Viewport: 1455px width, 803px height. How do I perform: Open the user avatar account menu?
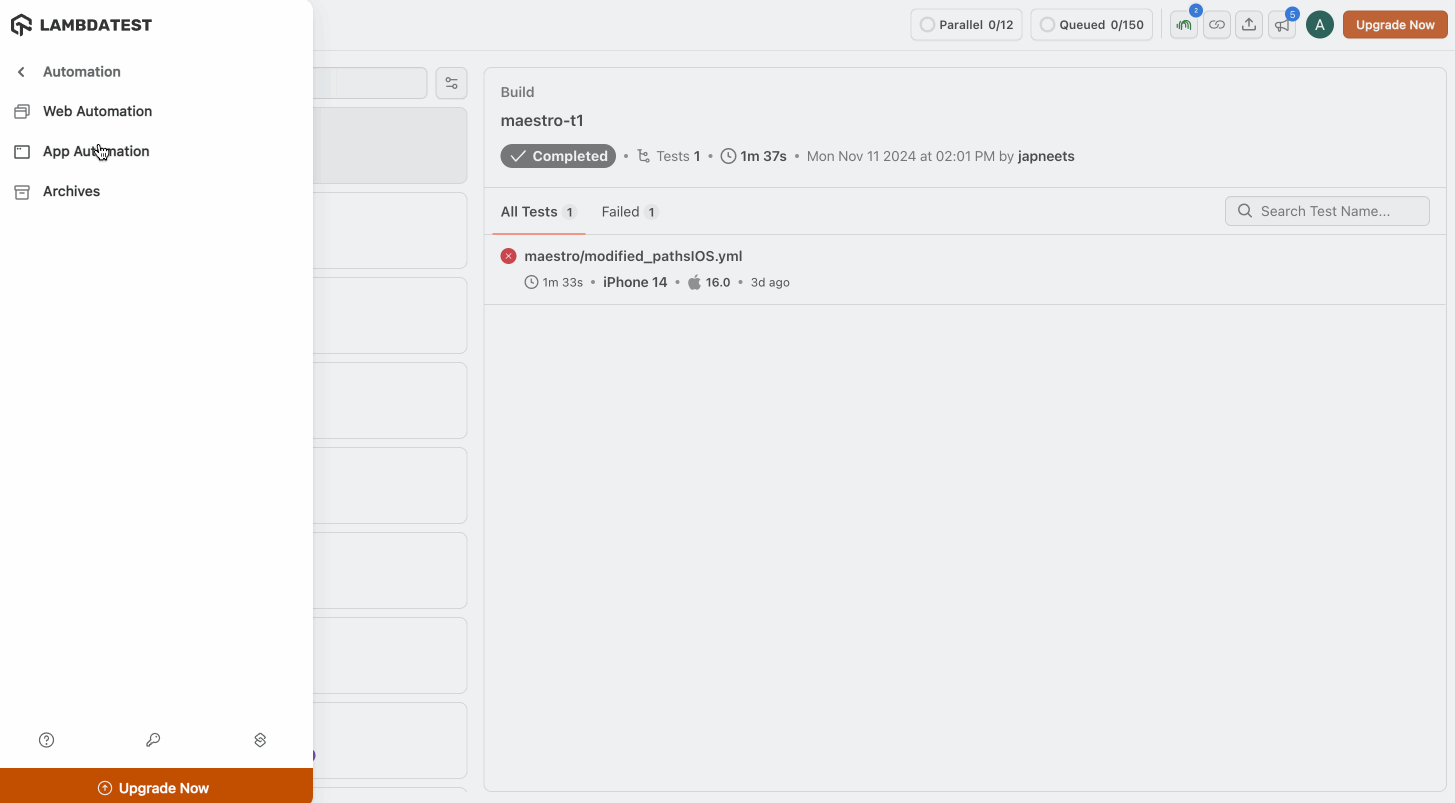click(1319, 25)
